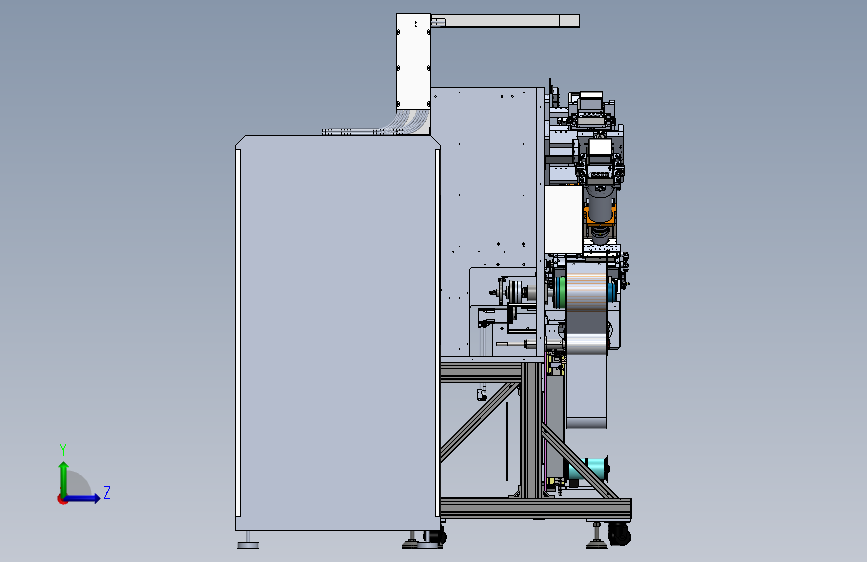The image size is (867, 562).
Task: Select the large gray cabinet front panel
Action: pos(338,333)
